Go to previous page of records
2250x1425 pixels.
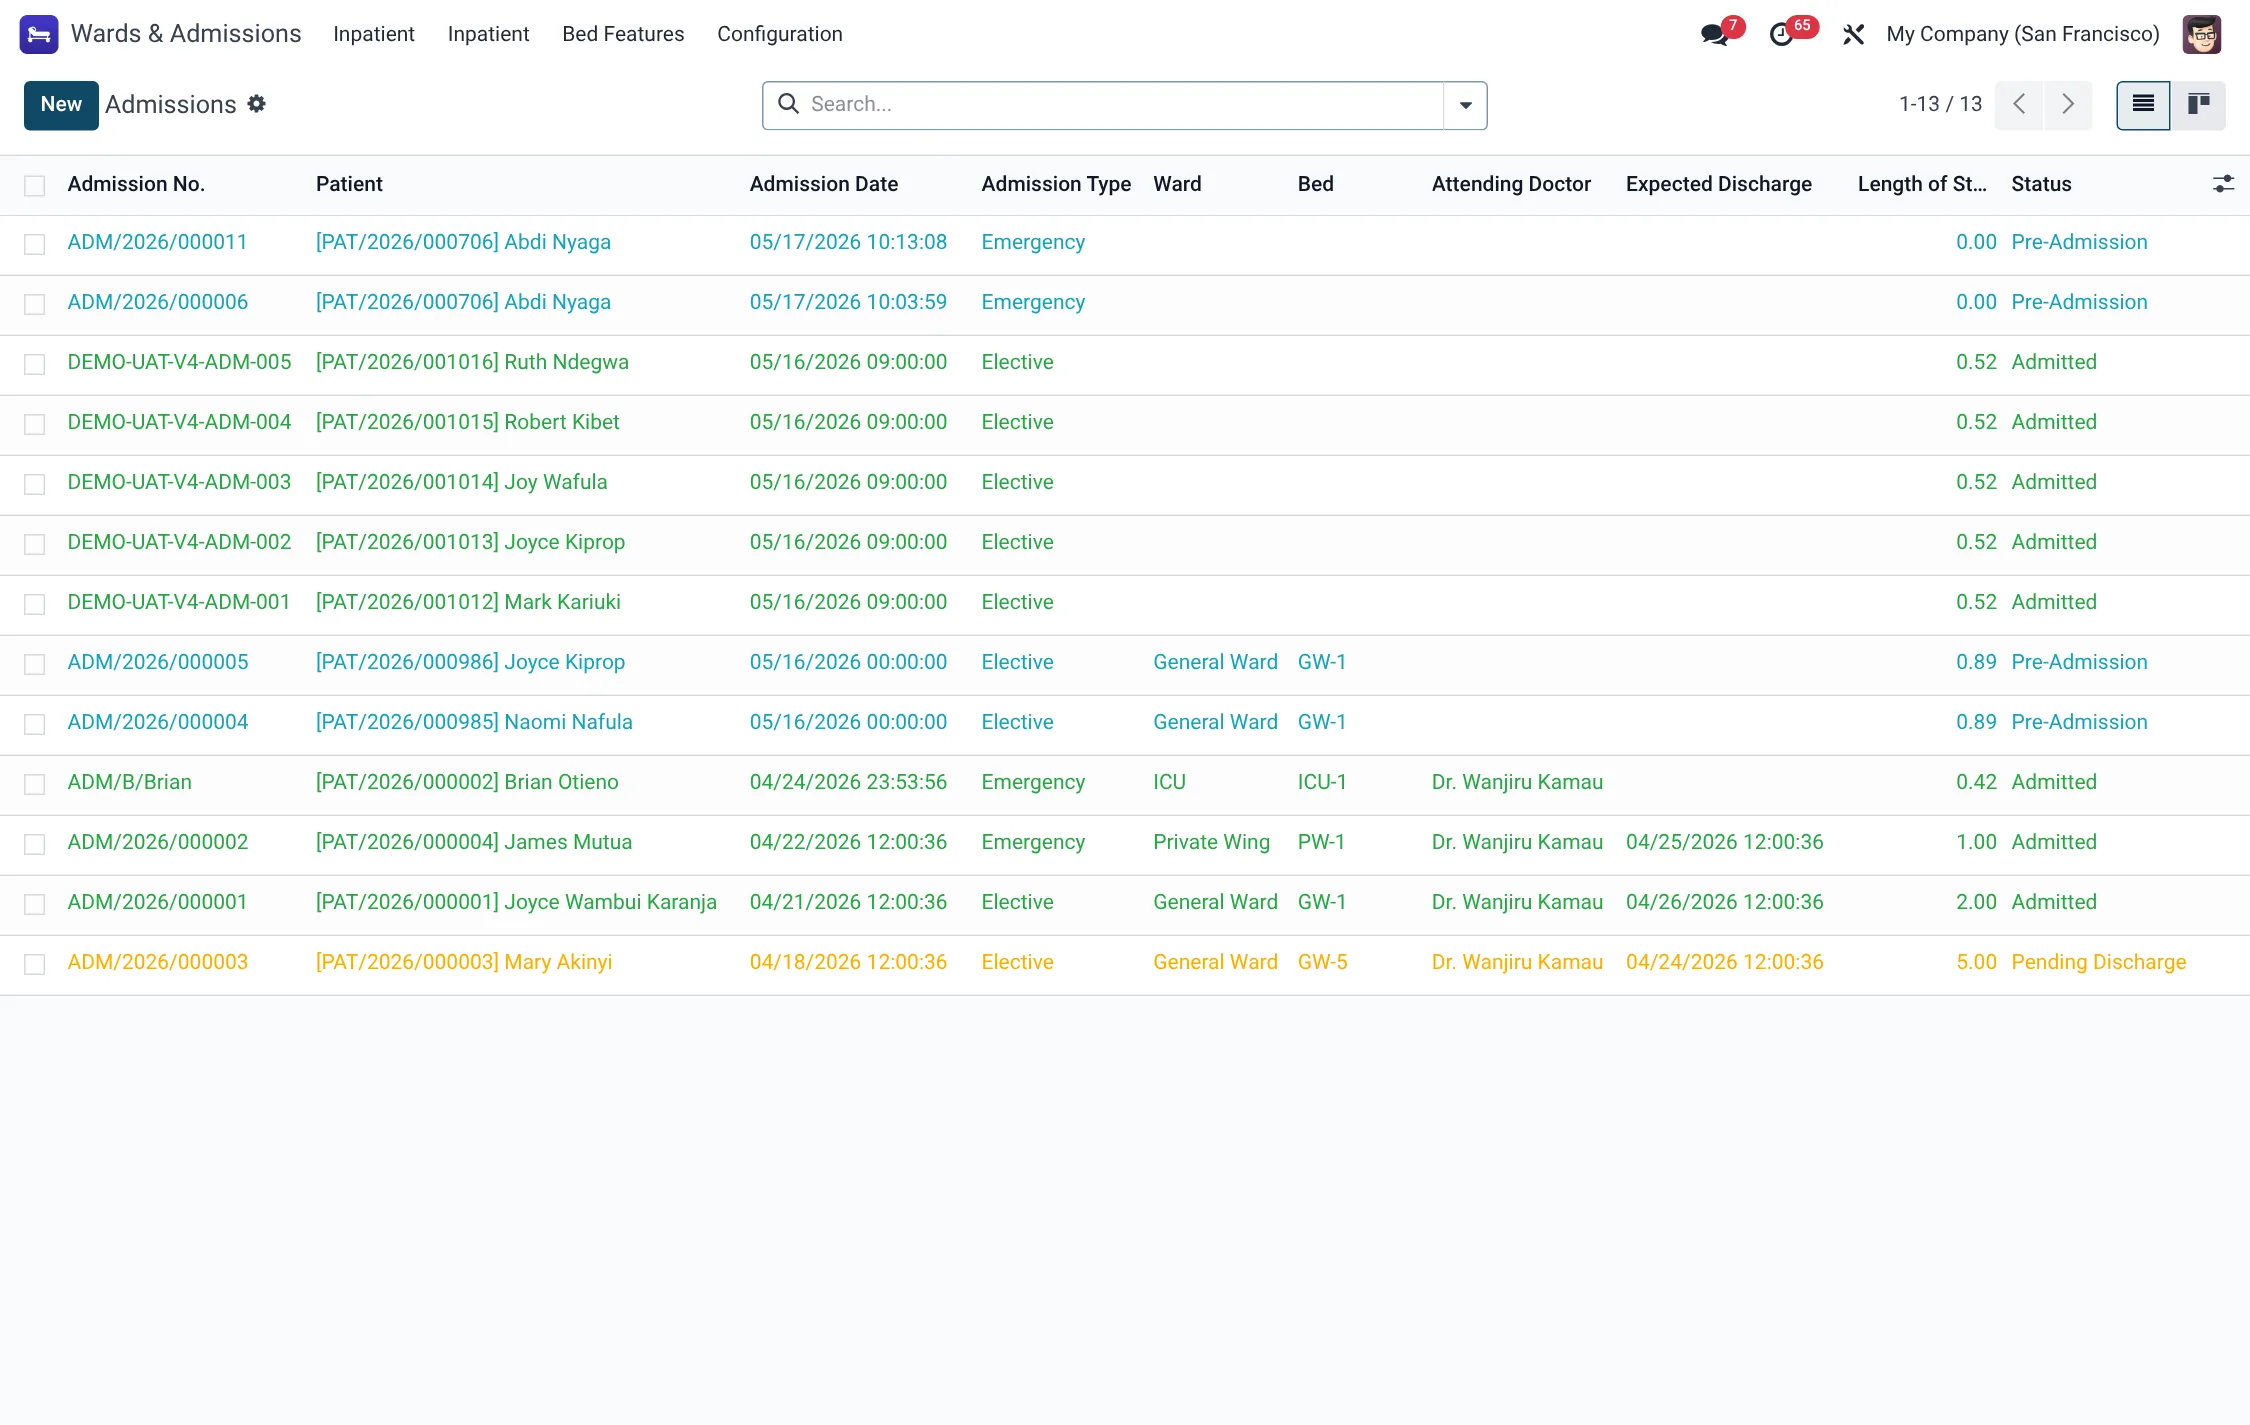(2019, 105)
